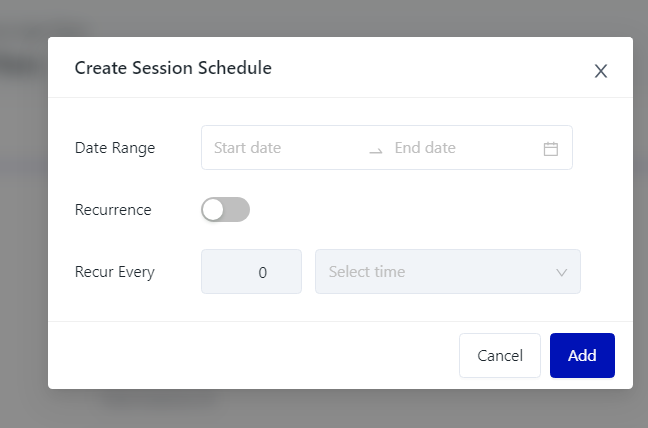Click the 'Create Session Schedule' title
The image size is (648, 428).
click(x=173, y=68)
